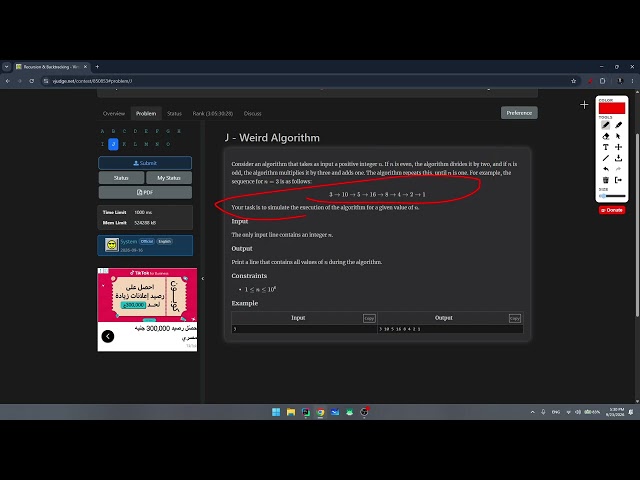
Task: Copy the example Input
Action: click(x=369, y=318)
